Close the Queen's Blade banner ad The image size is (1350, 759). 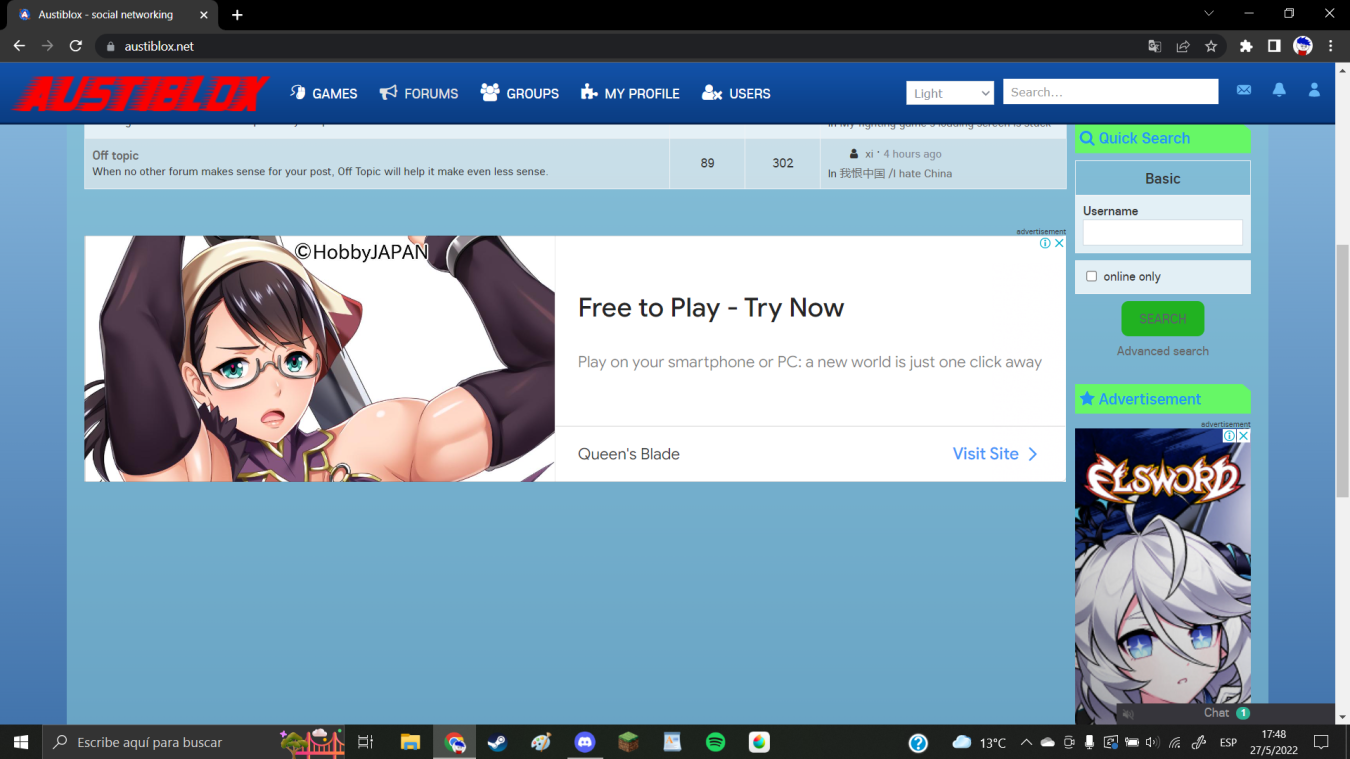coord(1059,243)
